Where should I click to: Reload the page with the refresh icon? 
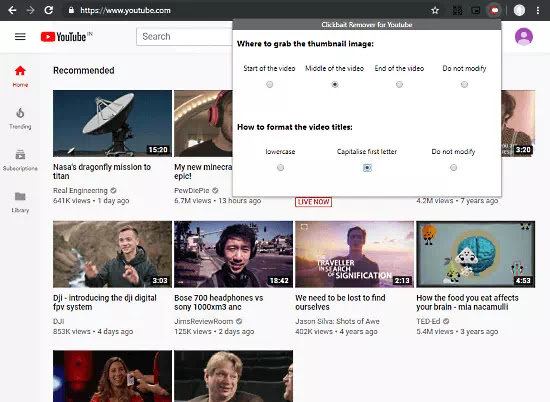point(49,10)
